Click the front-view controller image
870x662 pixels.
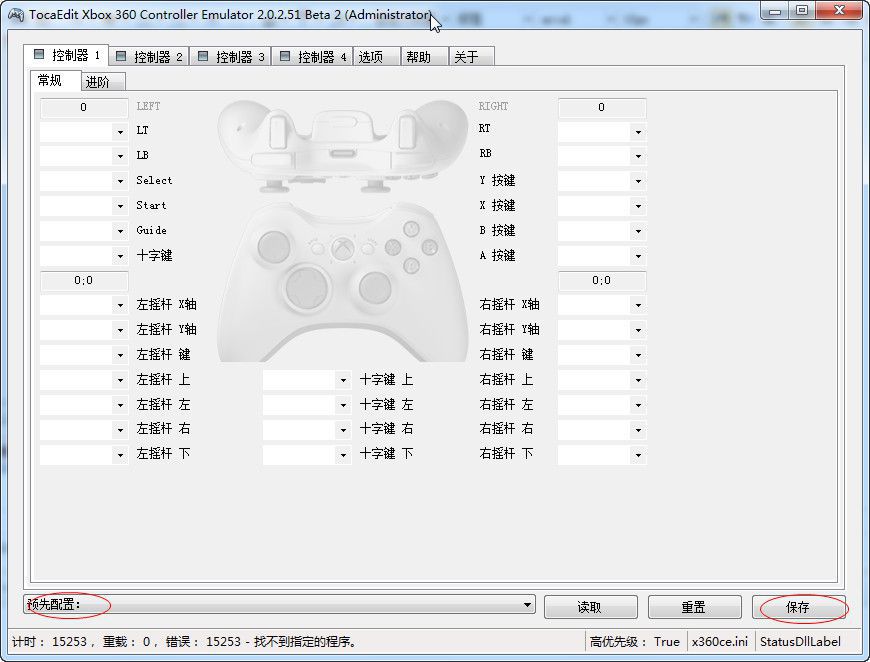[x=342, y=283]
